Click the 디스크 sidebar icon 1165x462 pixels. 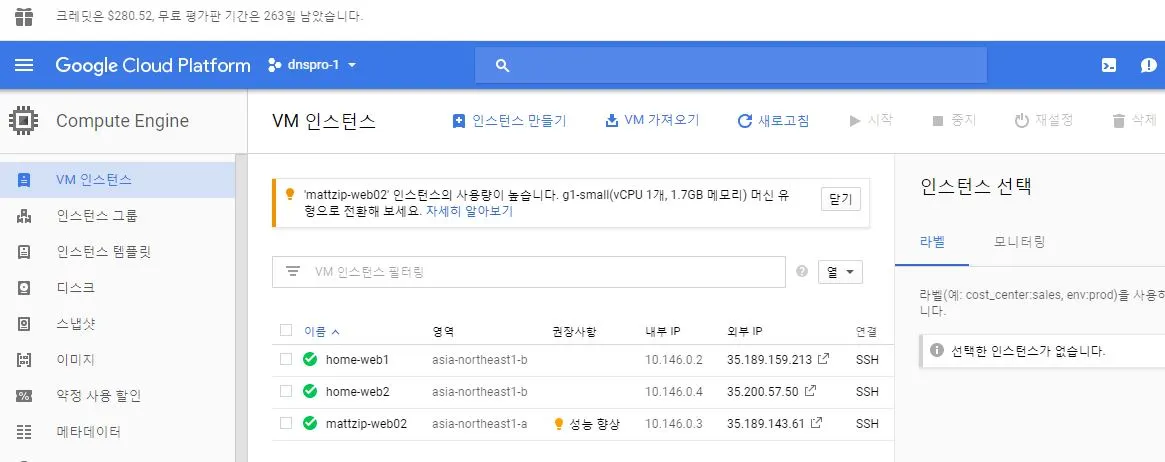click(24, 287)
